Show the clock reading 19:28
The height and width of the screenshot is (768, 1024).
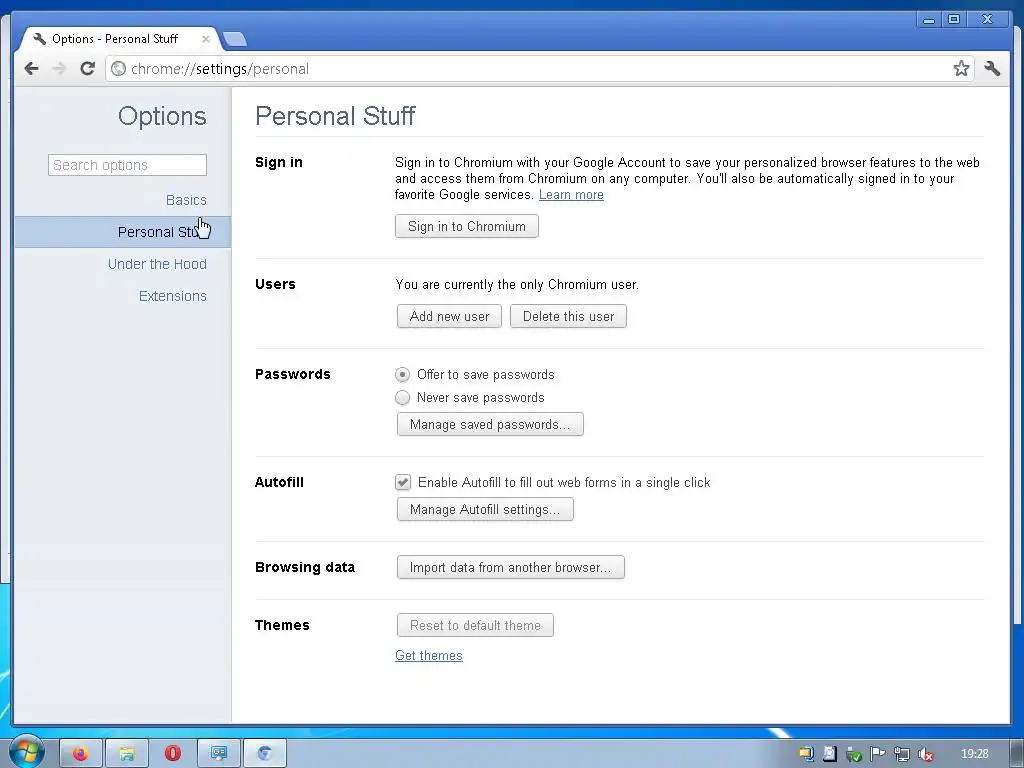tap(974, 754)
